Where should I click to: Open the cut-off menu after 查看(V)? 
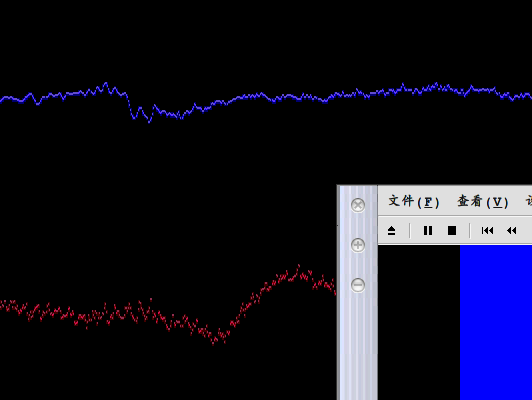tap(529, 201)
